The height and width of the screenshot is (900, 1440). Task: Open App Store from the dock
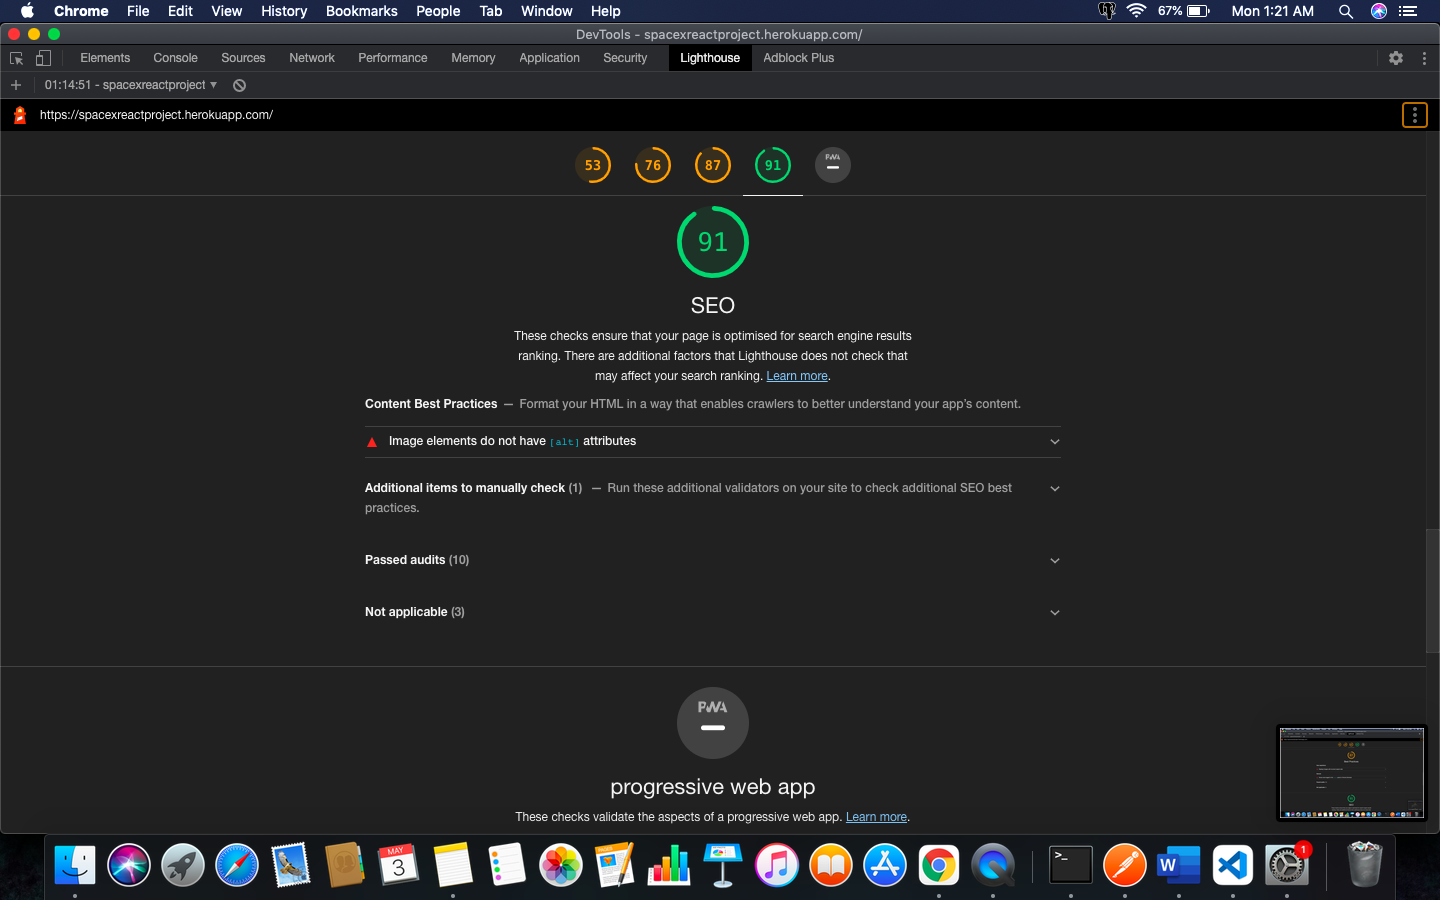(885, 865)
